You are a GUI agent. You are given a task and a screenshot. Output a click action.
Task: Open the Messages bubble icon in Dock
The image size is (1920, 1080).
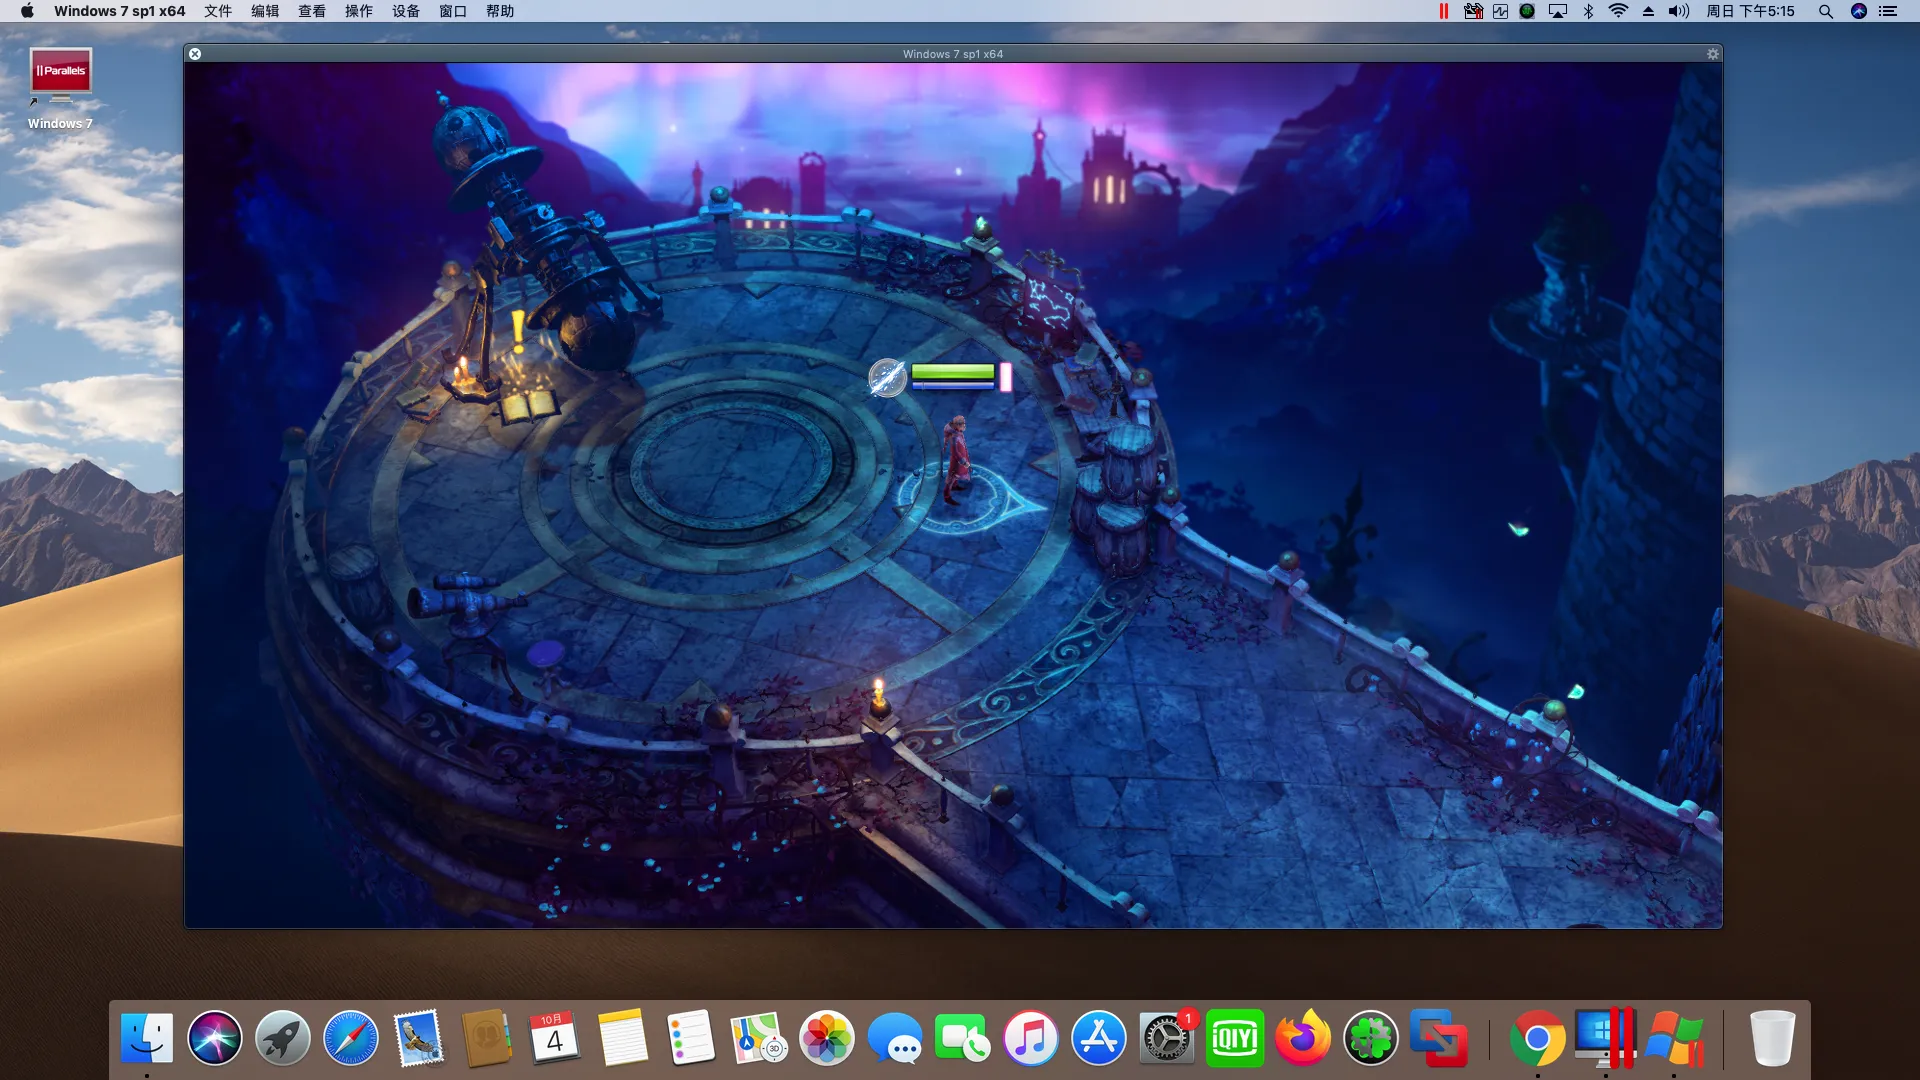(x=895, y=1038)
